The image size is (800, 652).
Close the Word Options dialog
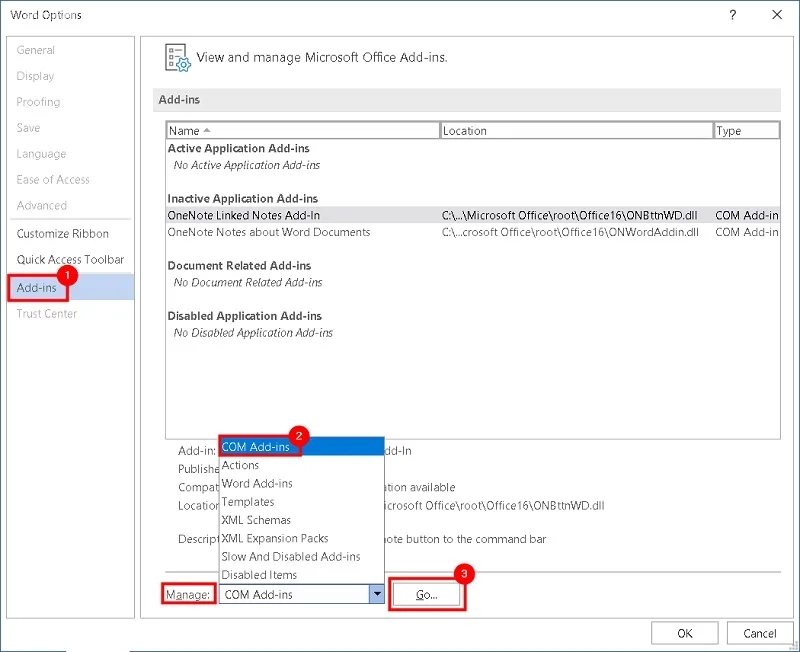(777, 15)
